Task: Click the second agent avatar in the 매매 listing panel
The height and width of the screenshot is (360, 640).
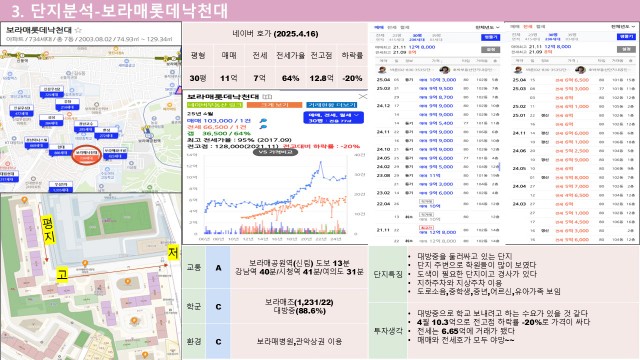Action: tap(444, 70)
